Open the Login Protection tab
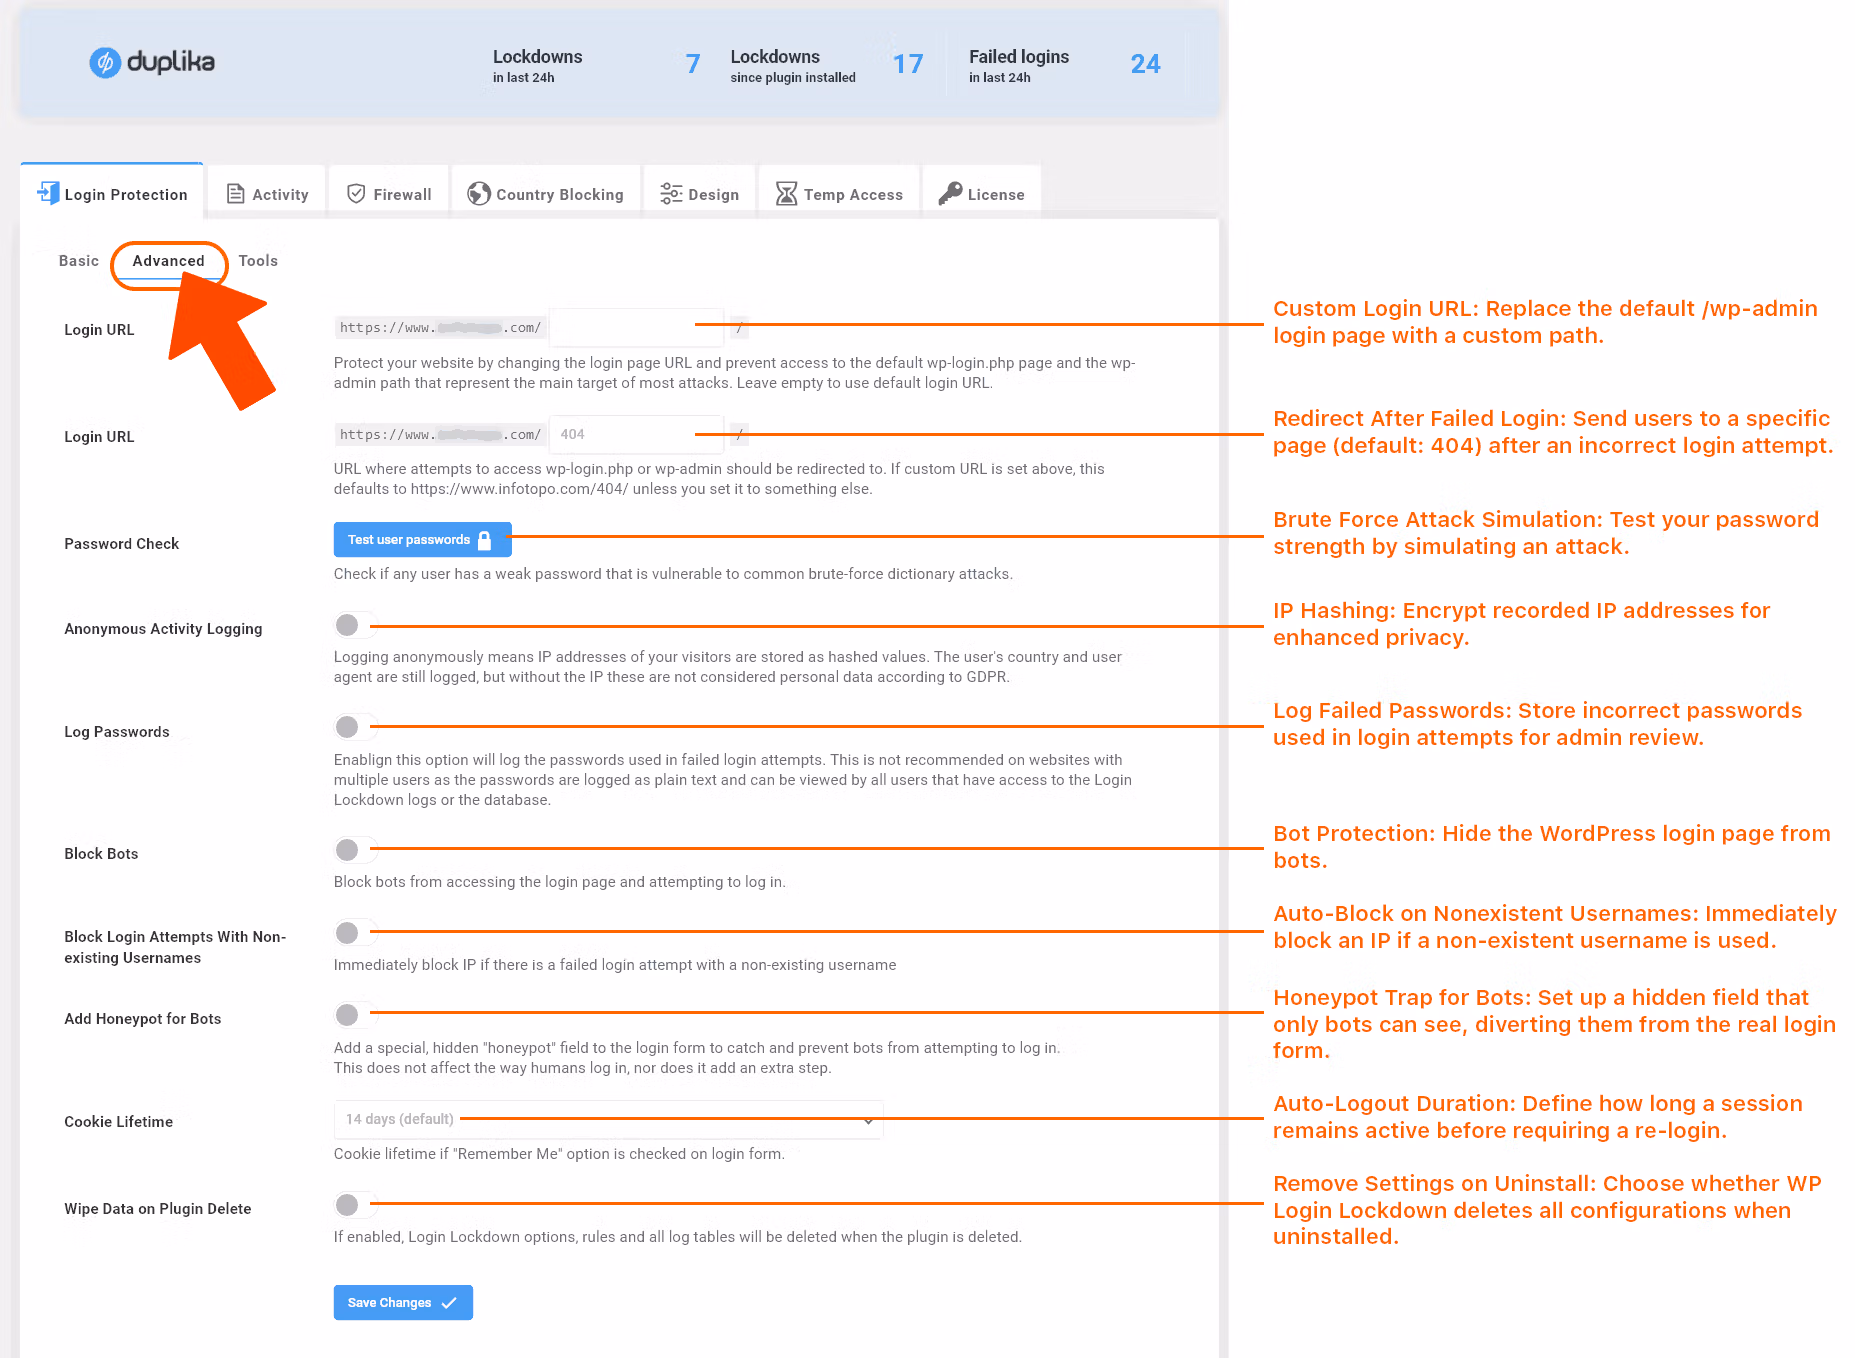1855x1358 pixels. tap(112, 192)
